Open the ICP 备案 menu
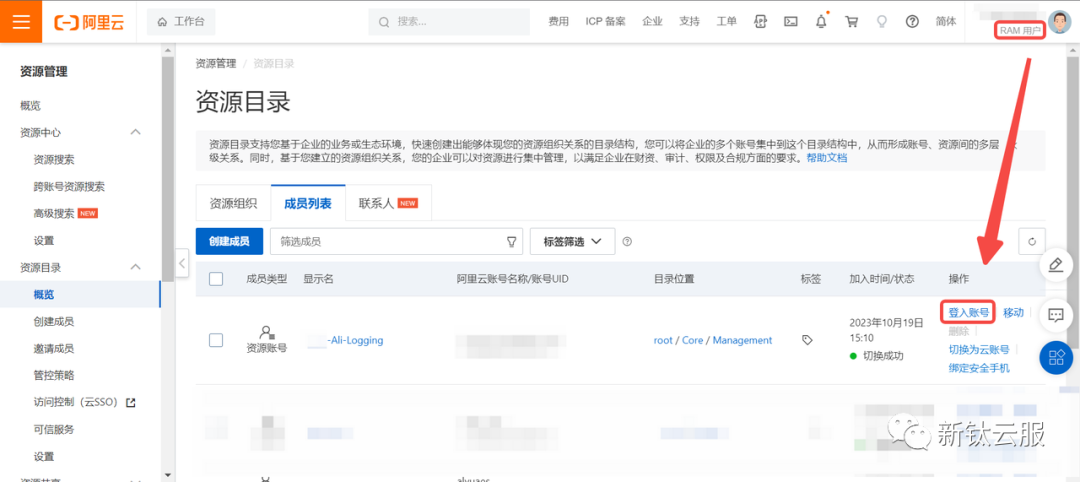 tap(605, 21)
